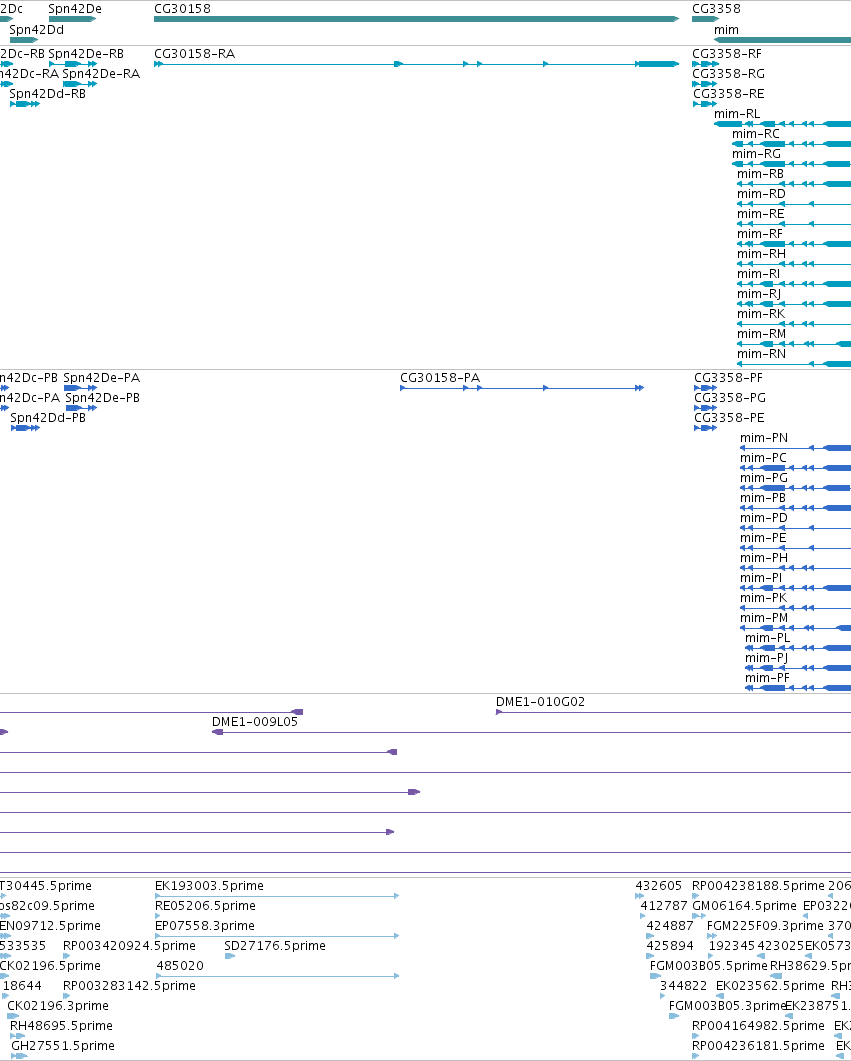Click the mim gene label

click(x=727, y=30)
